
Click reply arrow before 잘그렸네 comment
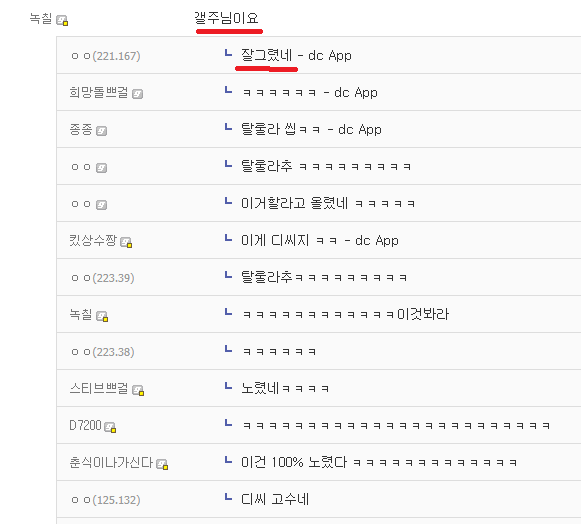(228, 53)
